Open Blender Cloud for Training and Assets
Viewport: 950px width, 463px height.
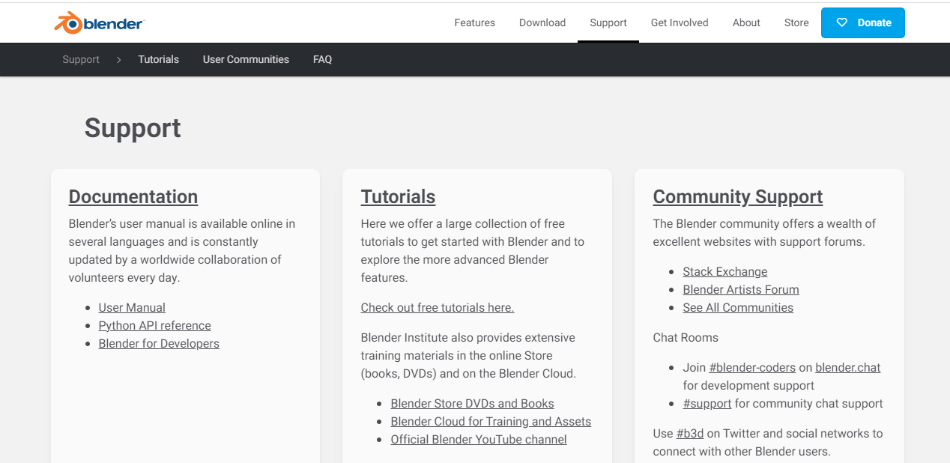point(491,422)
